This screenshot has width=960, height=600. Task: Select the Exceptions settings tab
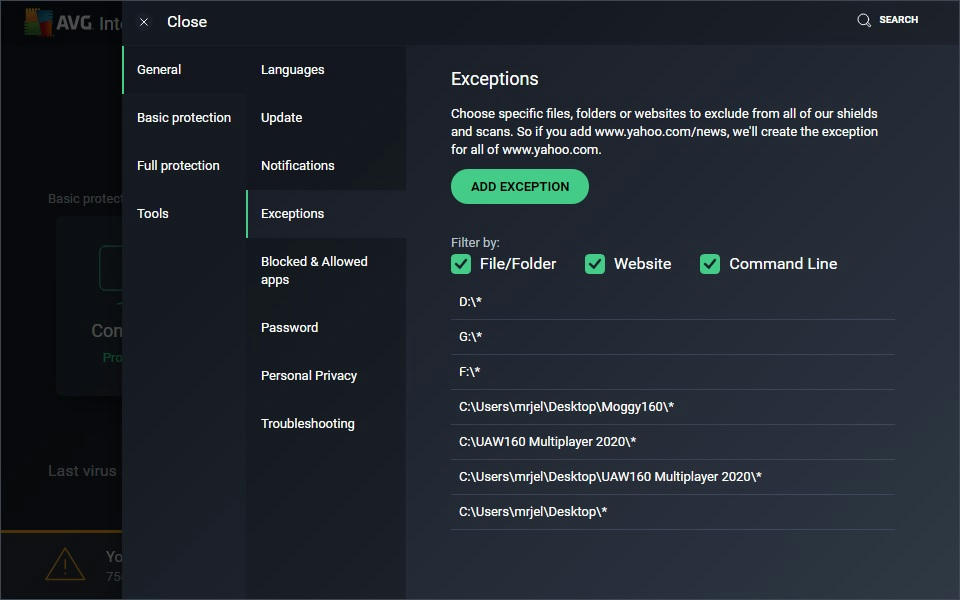326,214
